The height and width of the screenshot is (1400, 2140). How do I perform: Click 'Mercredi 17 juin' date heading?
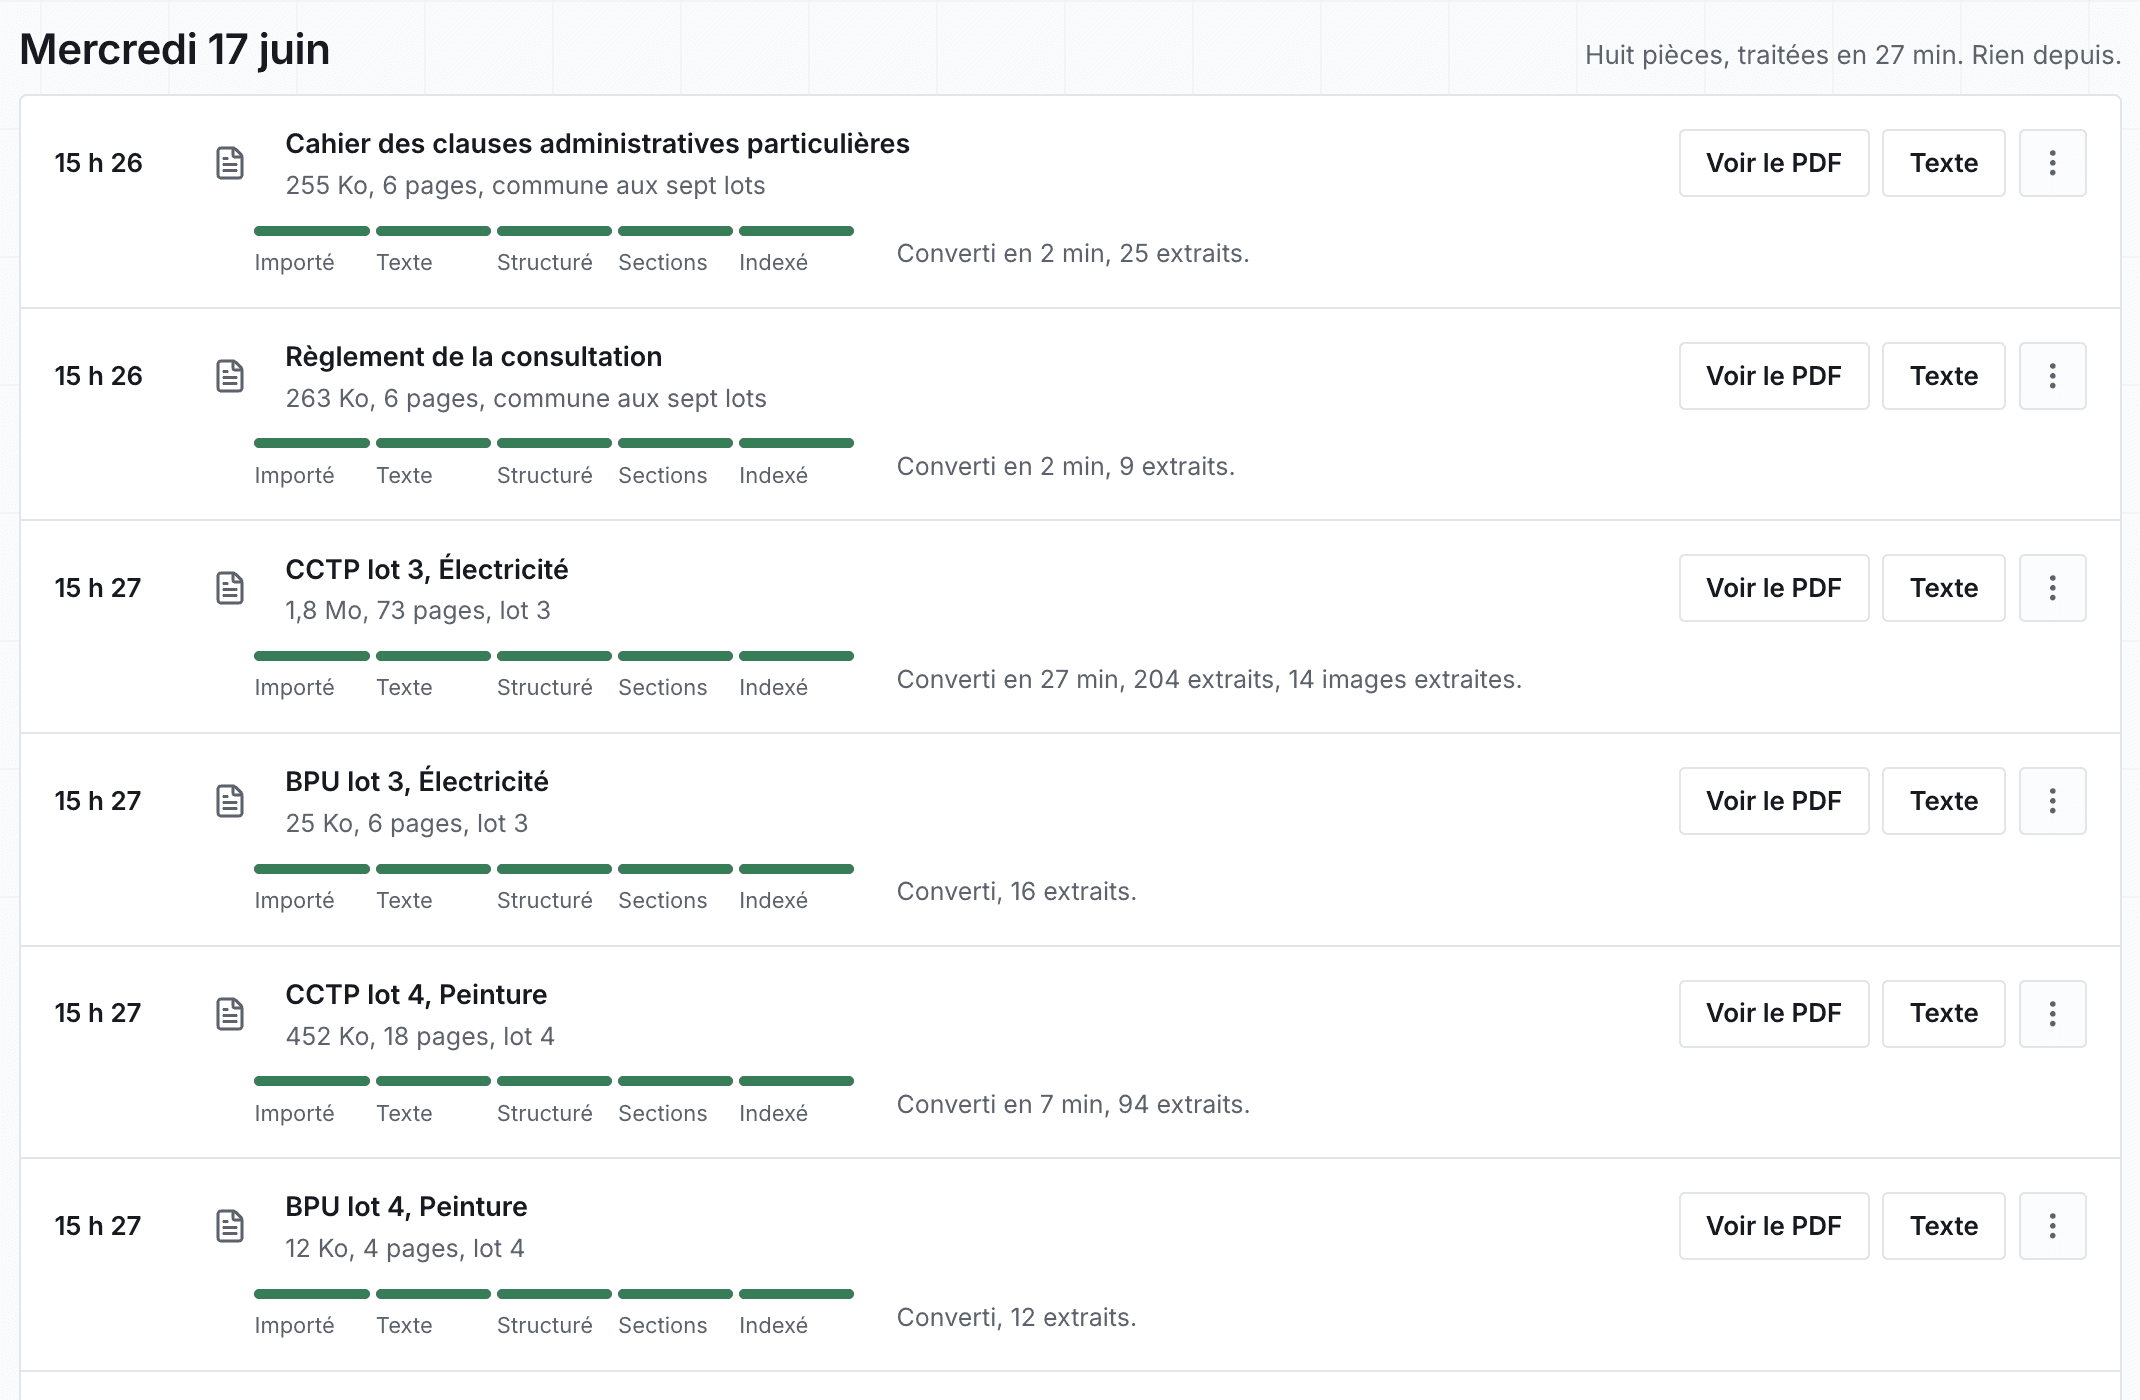174,50
